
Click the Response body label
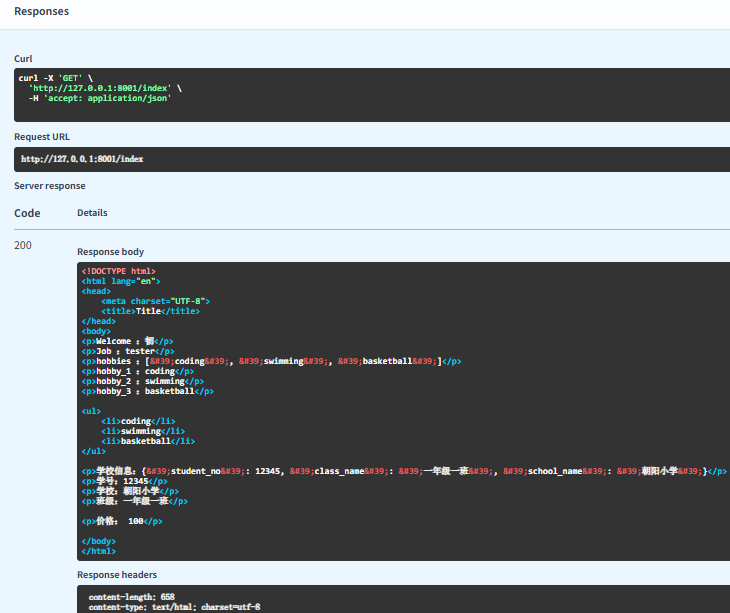point(110,252)
